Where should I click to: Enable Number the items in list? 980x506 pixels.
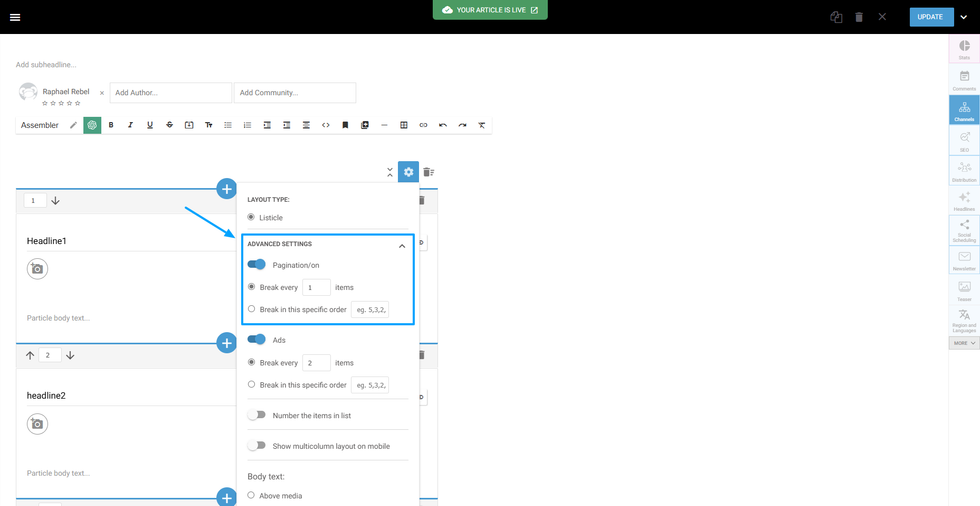[257, 415]
